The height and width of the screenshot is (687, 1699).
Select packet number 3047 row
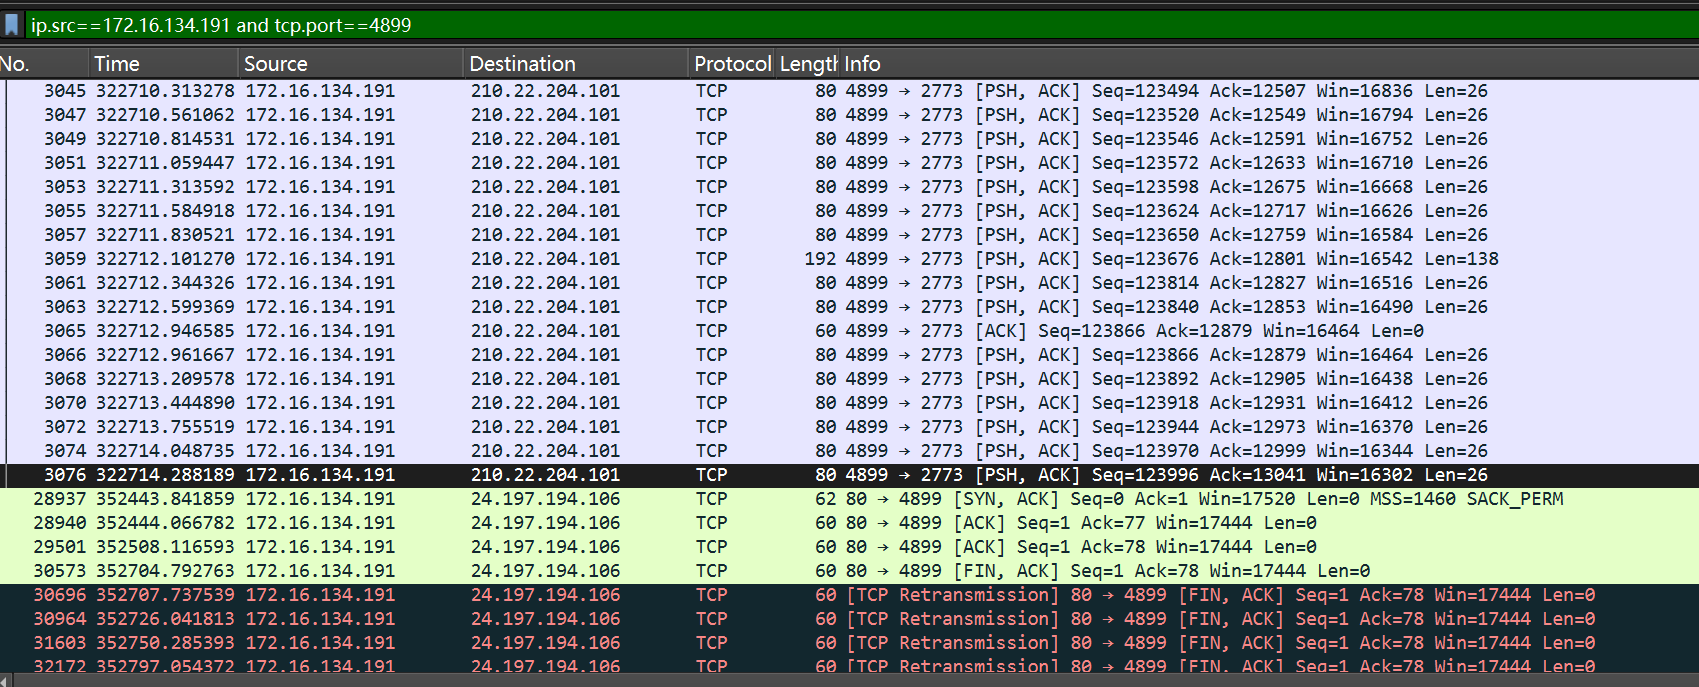click(849, 115)
